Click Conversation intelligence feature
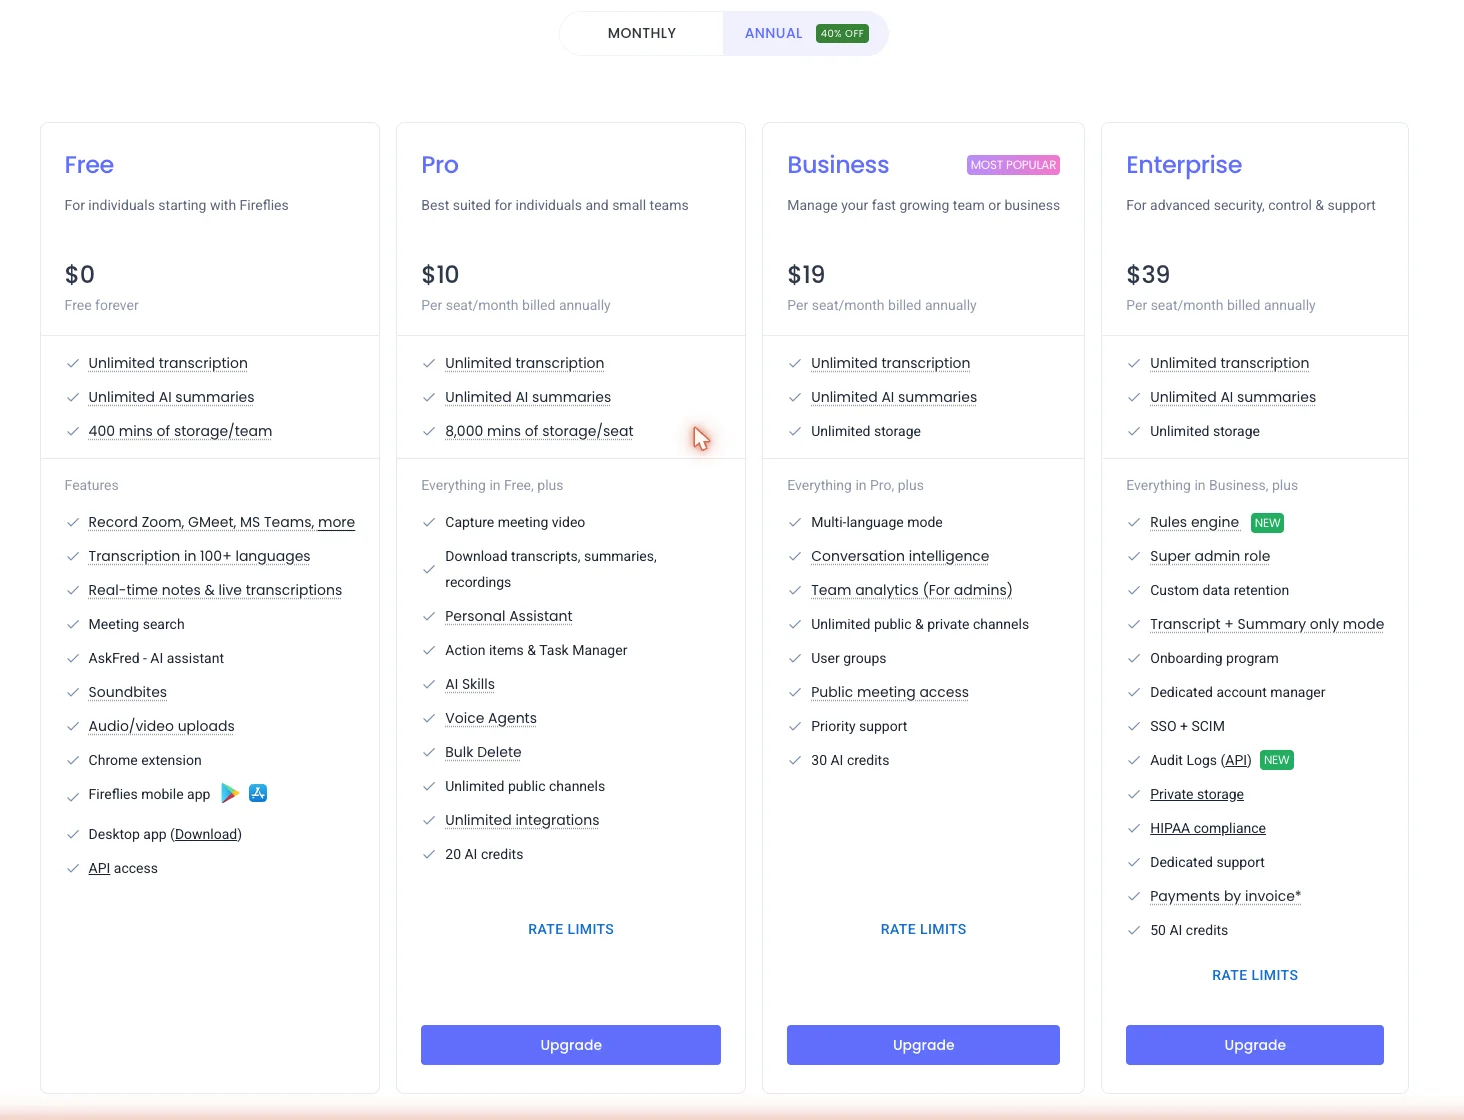 tap(900, 556)
